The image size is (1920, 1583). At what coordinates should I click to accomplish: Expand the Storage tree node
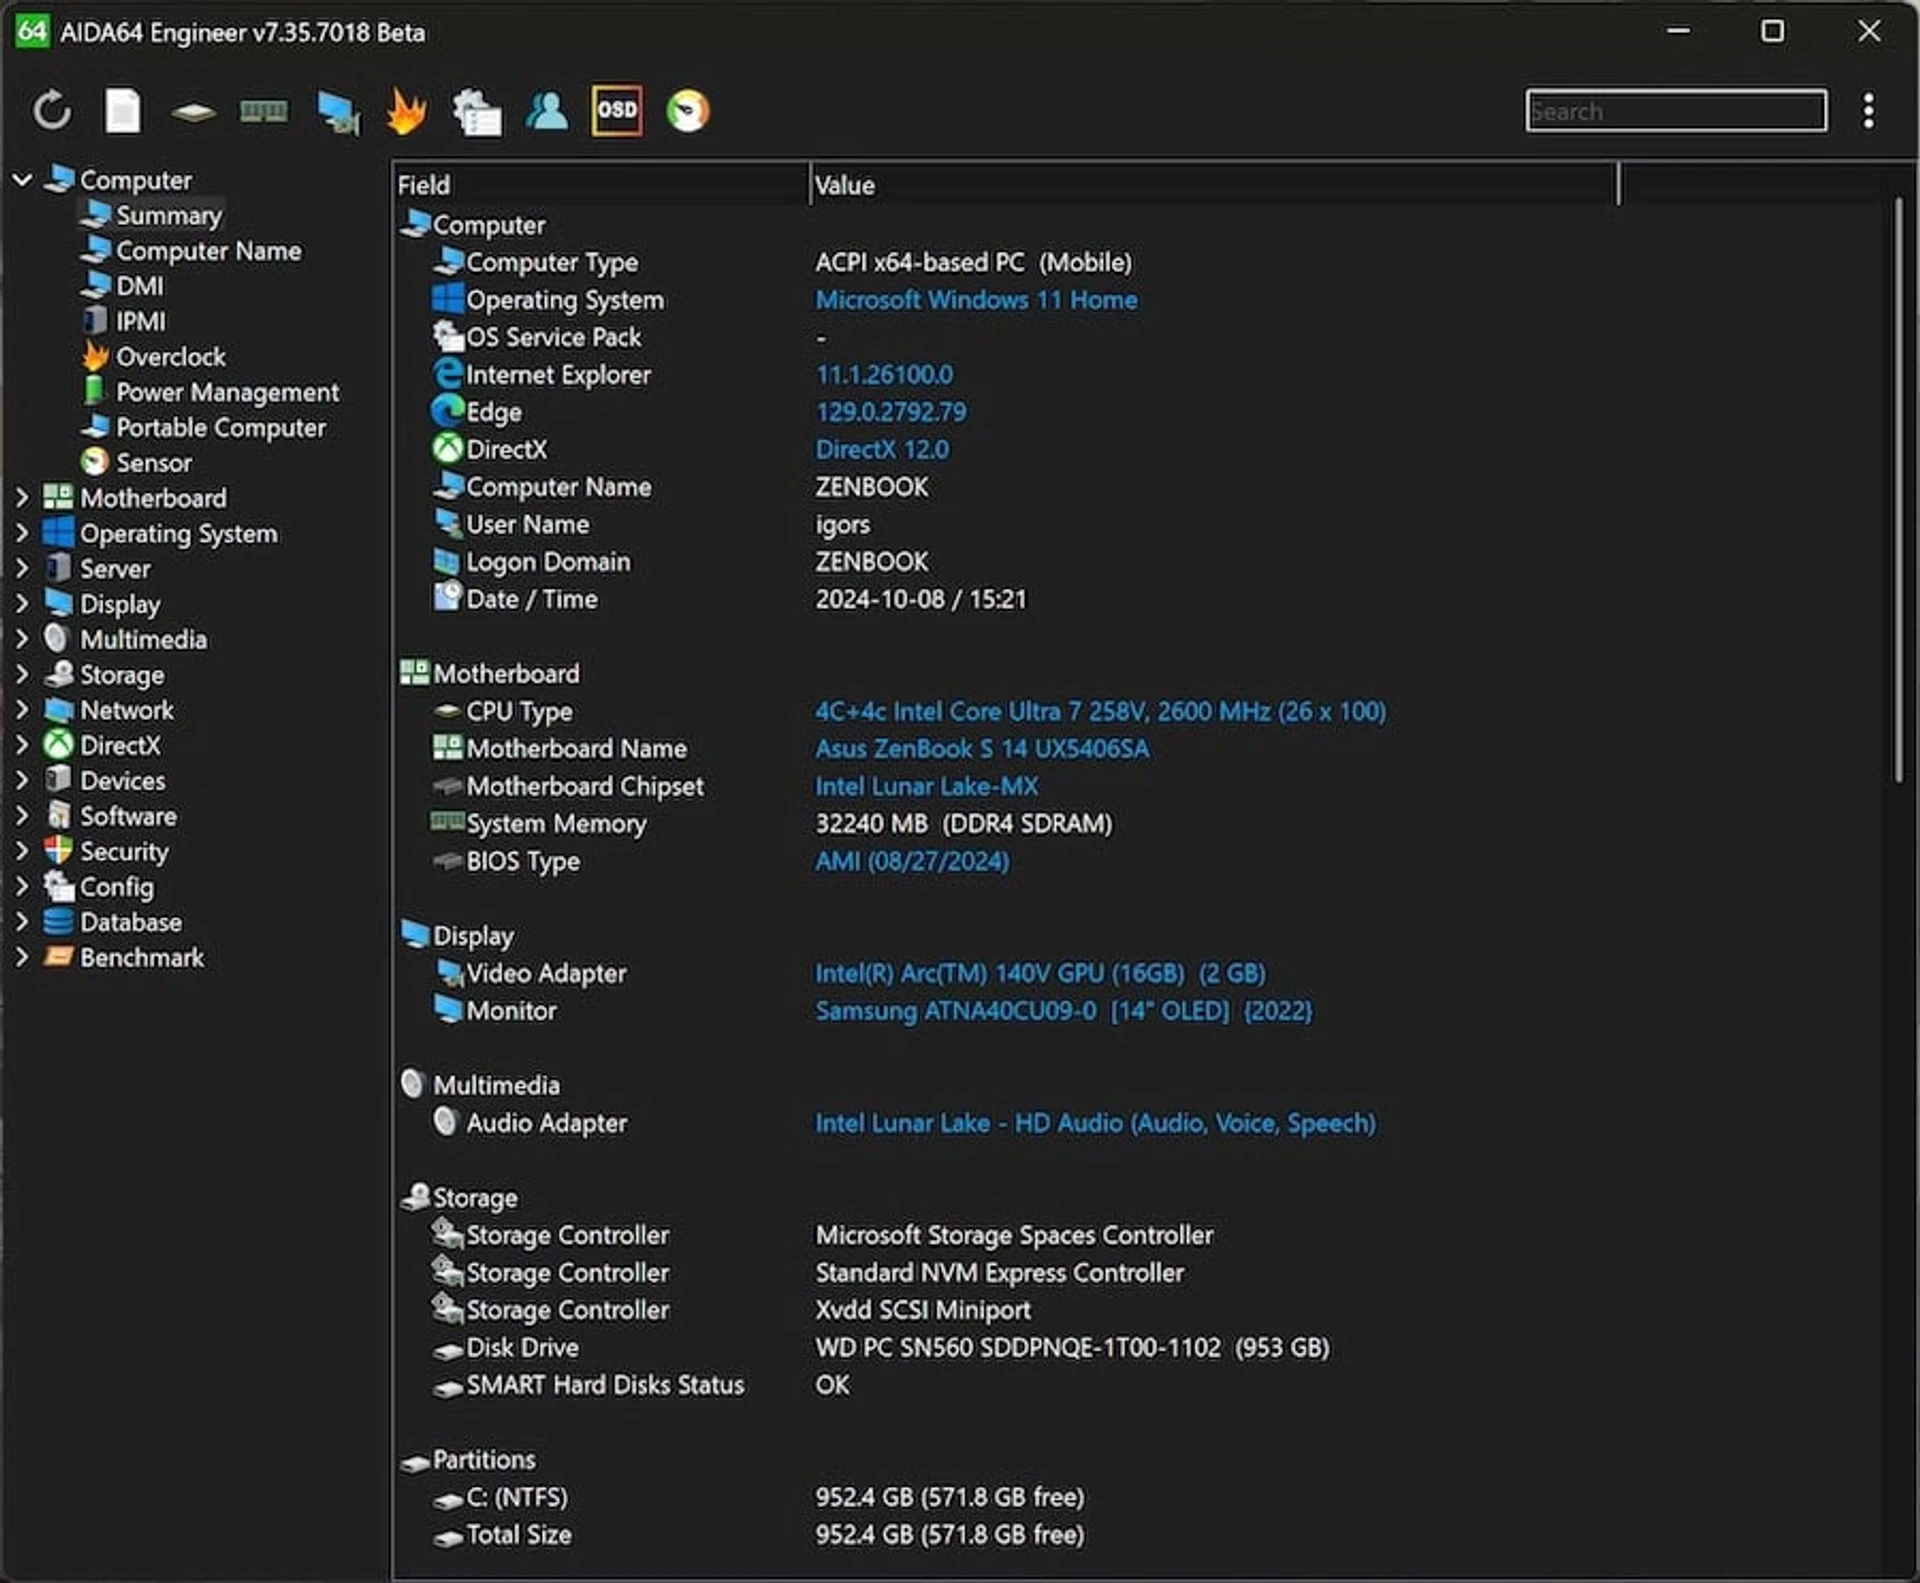click(x=22, y=674)
